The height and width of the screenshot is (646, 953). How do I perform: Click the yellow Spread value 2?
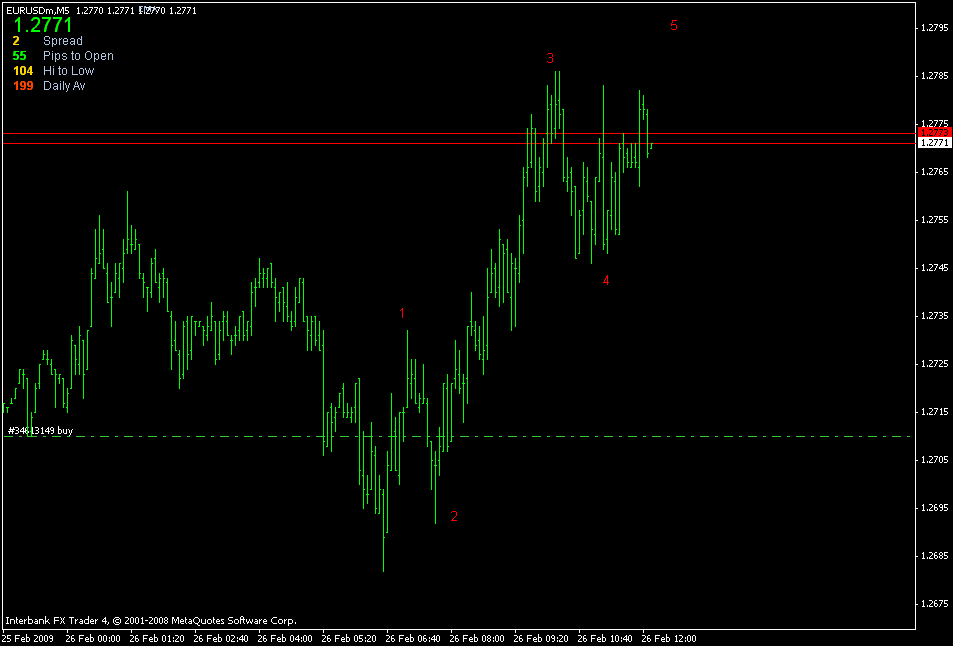[15, 40]
